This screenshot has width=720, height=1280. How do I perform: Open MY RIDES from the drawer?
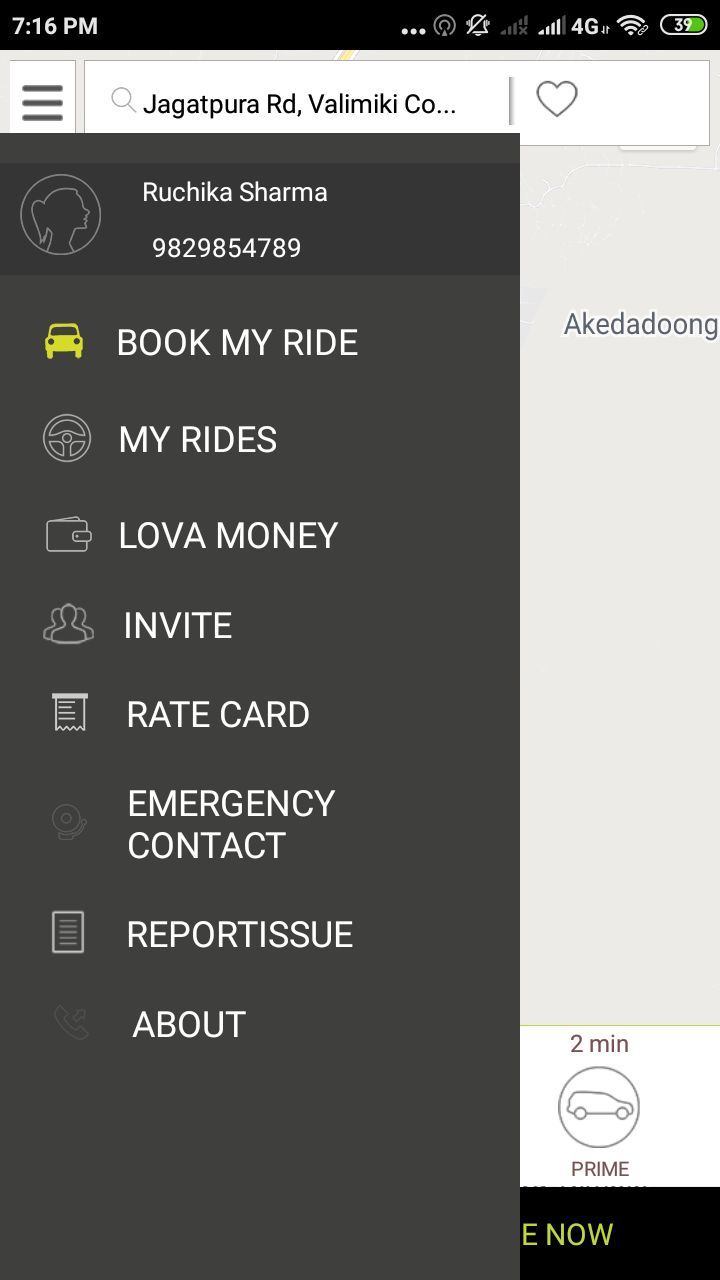(x=198, y=440)
